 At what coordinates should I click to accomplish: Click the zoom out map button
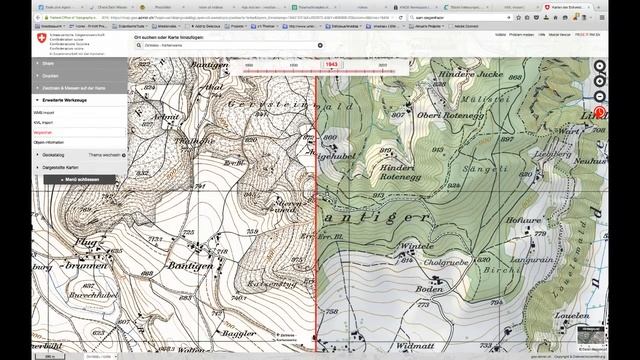tap(599, 96)
